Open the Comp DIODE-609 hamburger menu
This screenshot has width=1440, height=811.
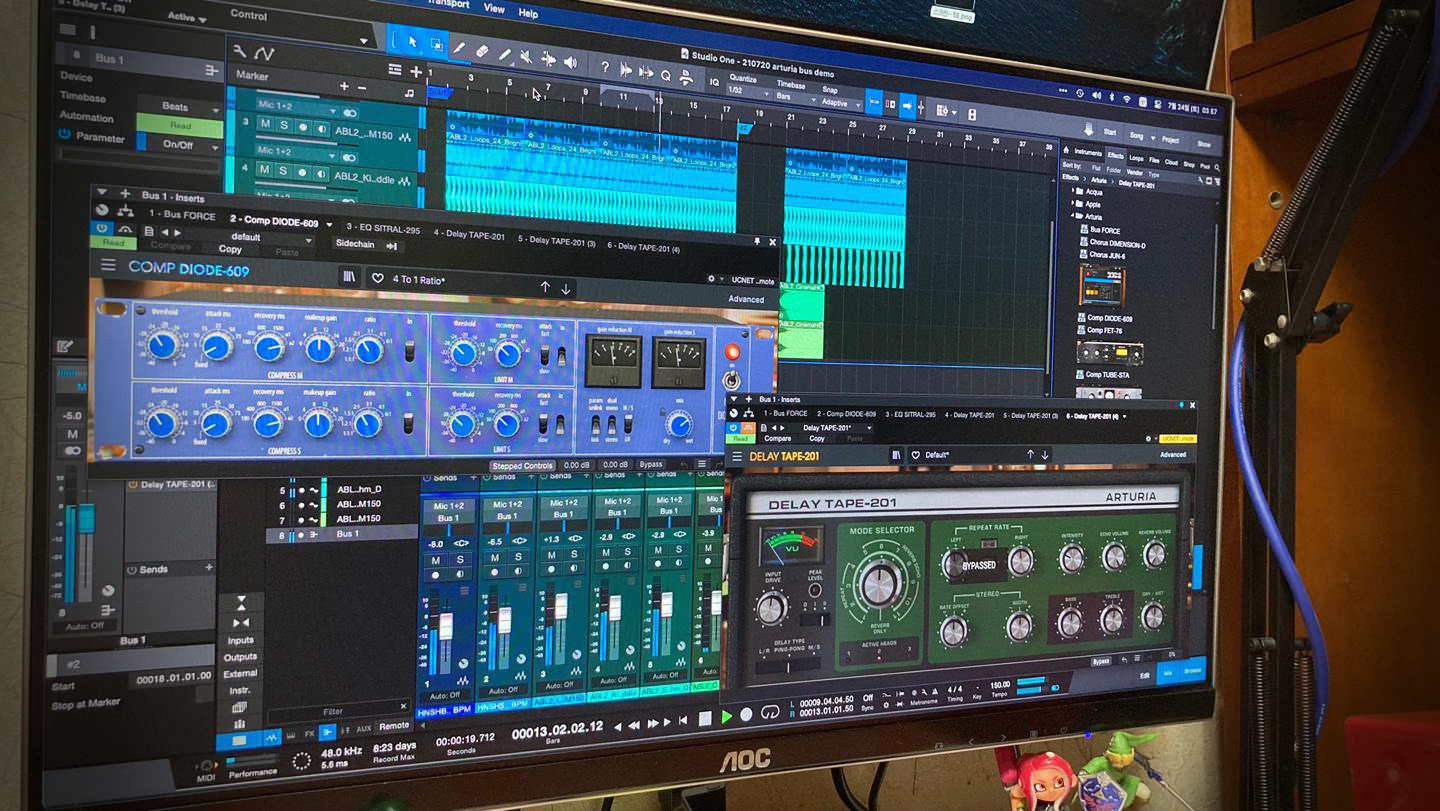[x=107, y=265]
